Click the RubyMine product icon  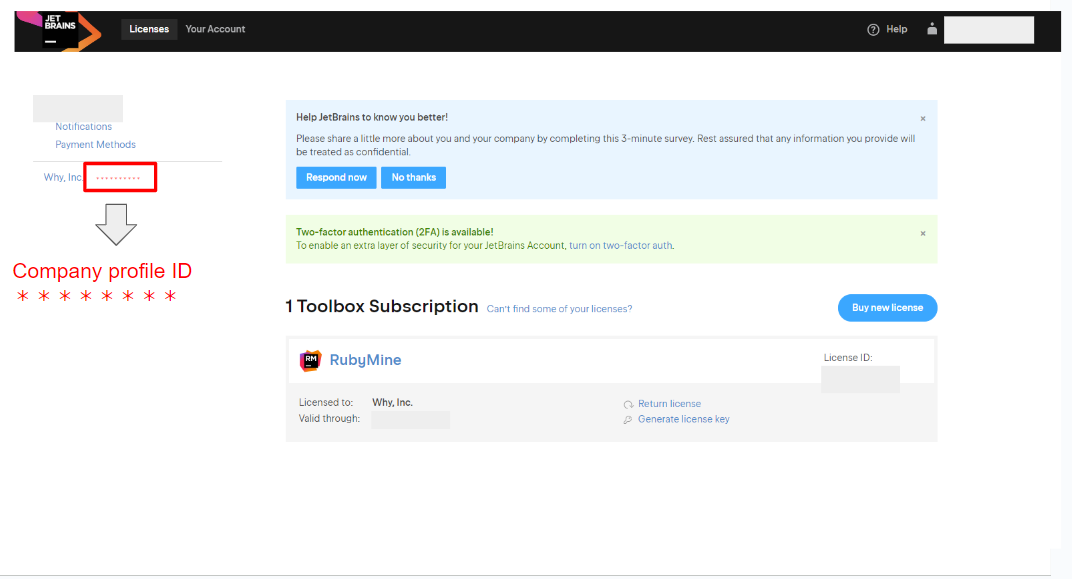pos(310,360)
